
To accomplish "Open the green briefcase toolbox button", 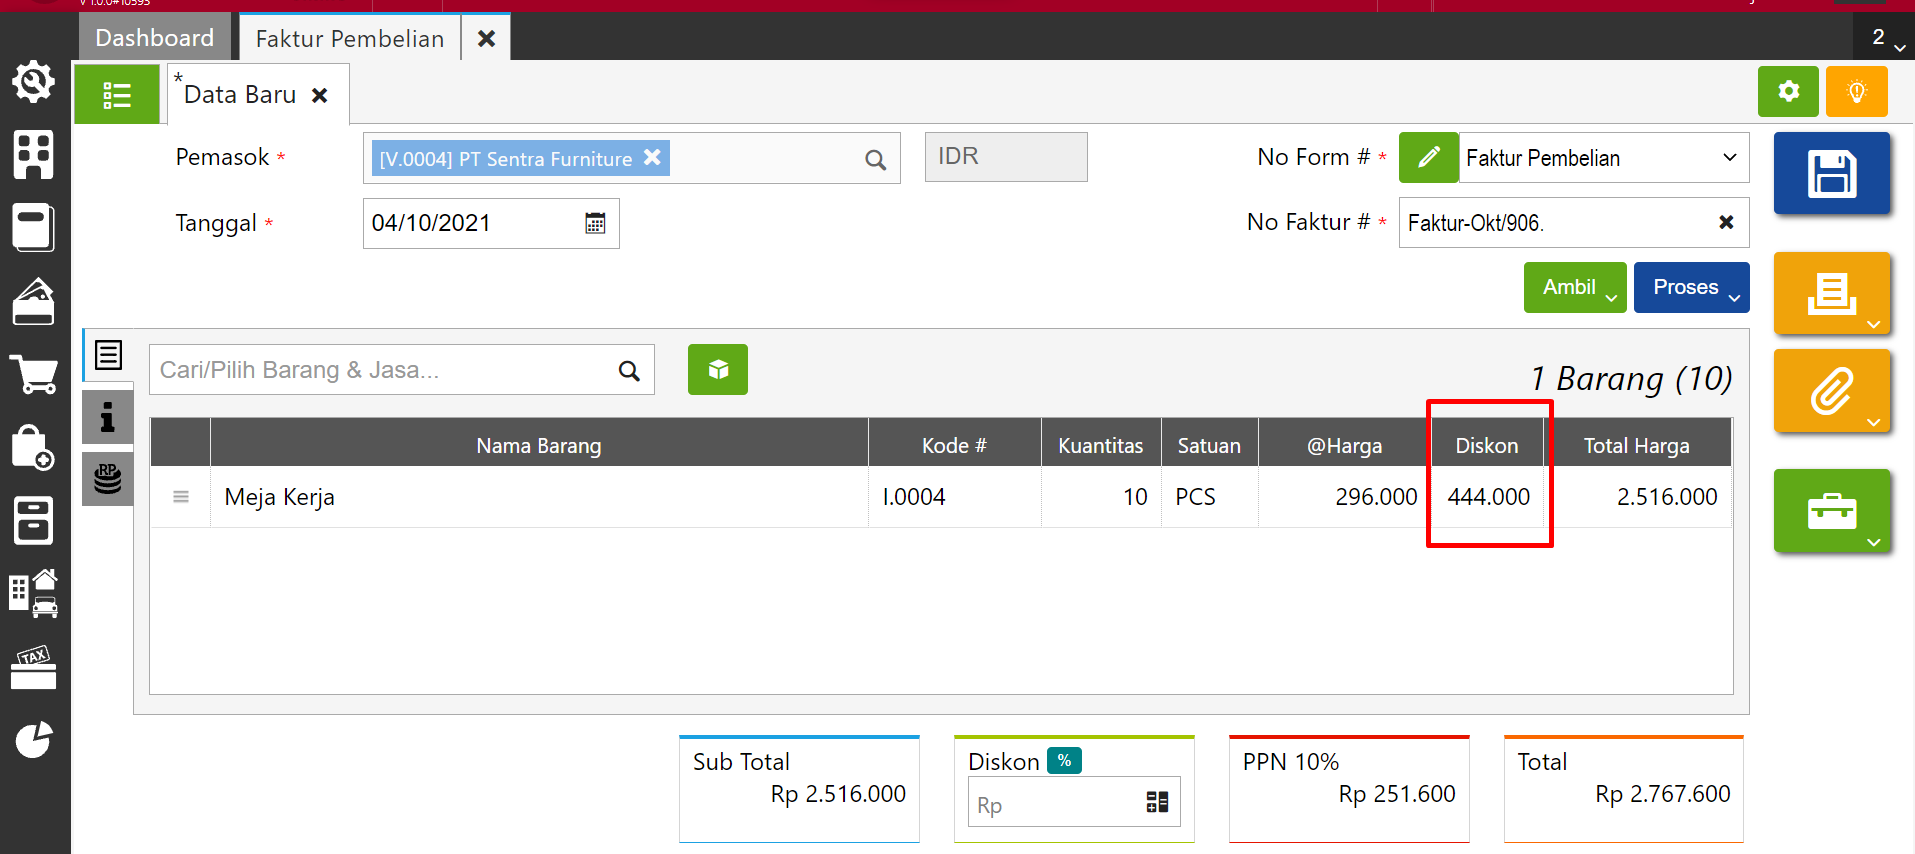I will pyautogui.click(x=1832, y=511).
